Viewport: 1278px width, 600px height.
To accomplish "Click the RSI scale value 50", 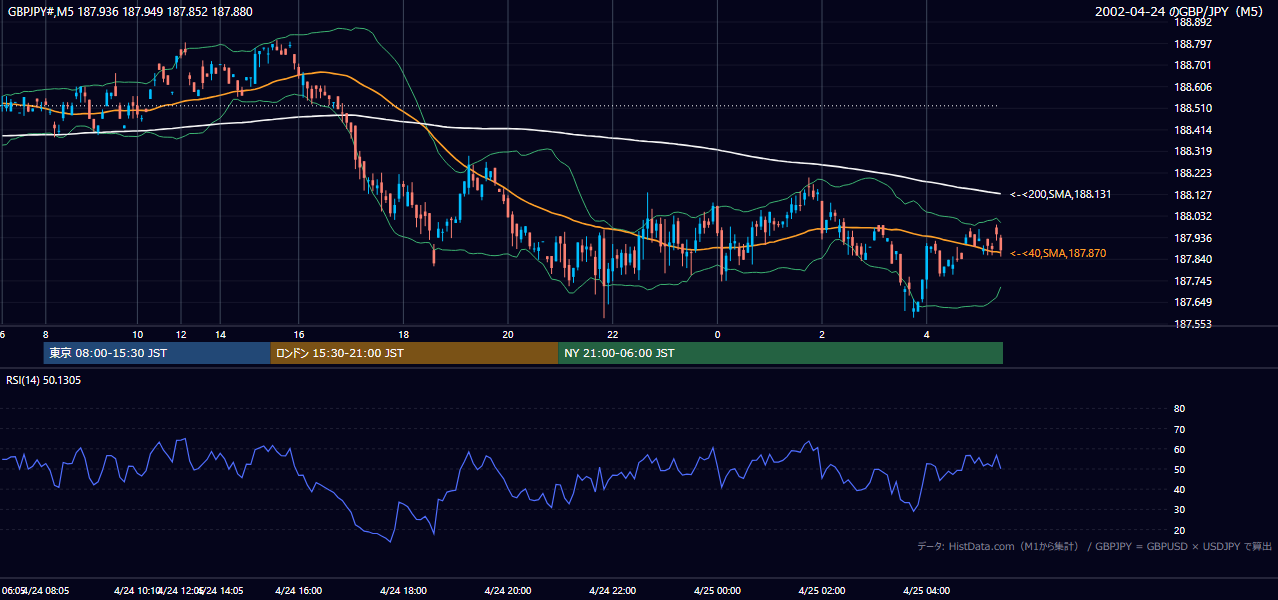I will [1179, 469].
